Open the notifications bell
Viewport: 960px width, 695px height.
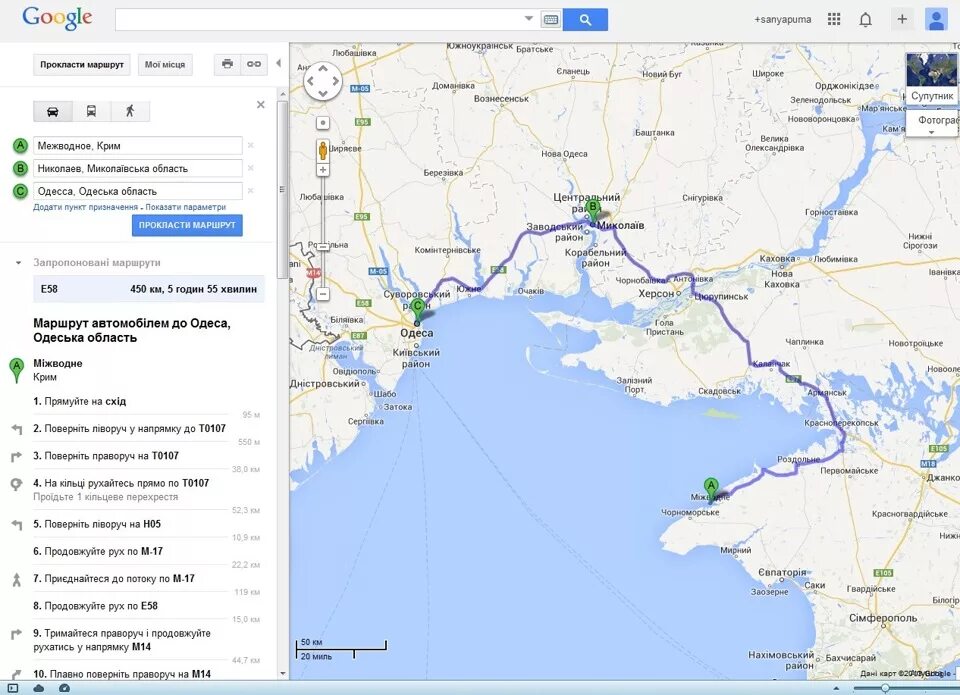point(865,20)
